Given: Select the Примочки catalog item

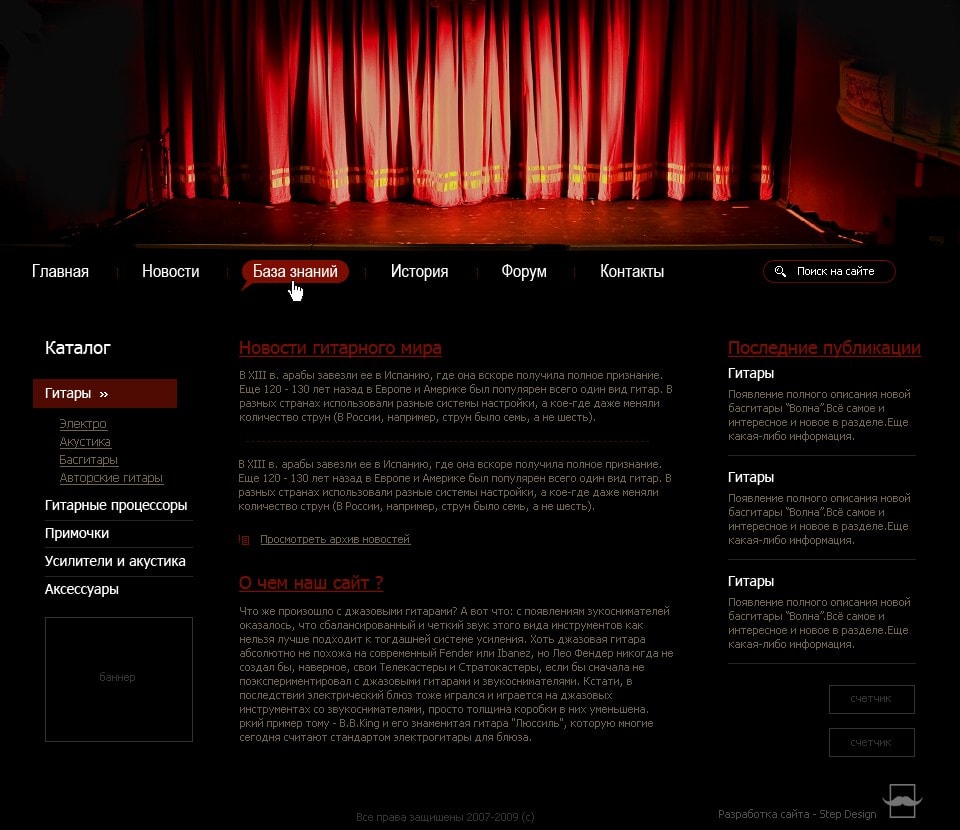Looking at the screenshot, I should pyautogui.click(x=77, y=533).
